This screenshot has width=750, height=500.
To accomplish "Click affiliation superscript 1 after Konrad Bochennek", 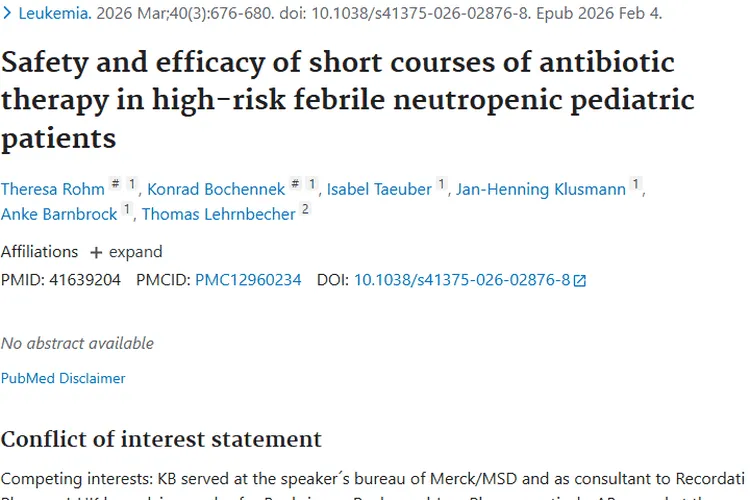I will pyautogui.click(x=312, y=185).
